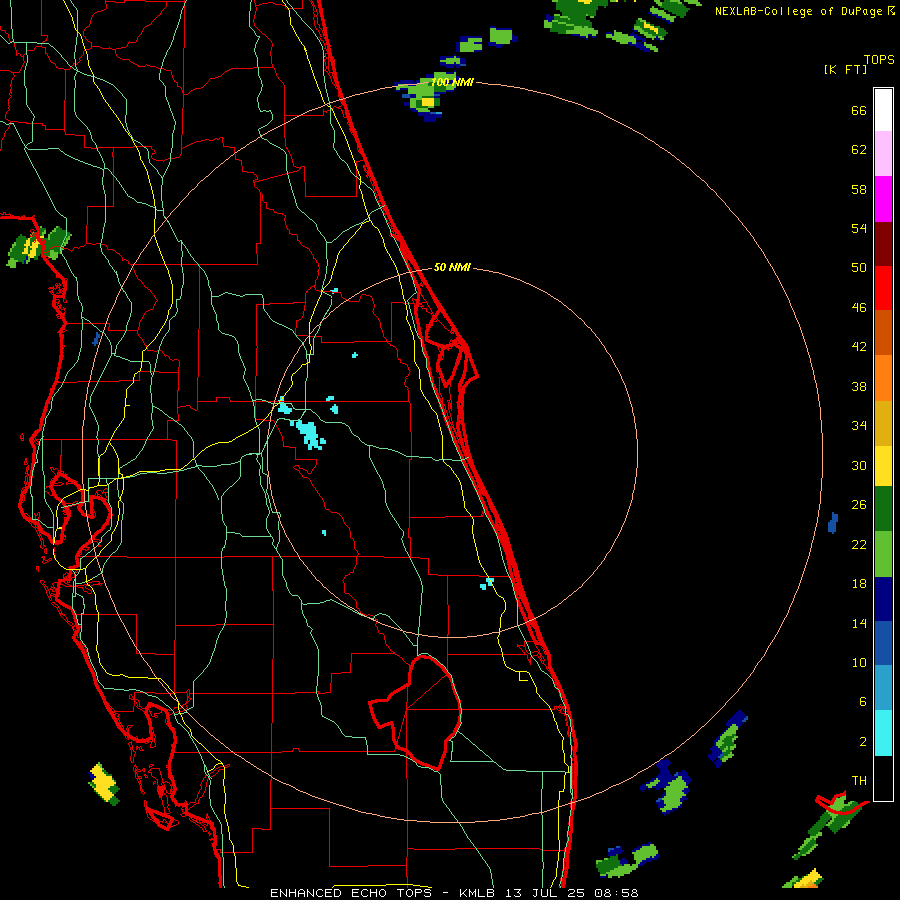Click the yellow echo blob off the southwest coast
This screenshot has height=900, width=900.
pyautogui.click(x=104, y=783)
